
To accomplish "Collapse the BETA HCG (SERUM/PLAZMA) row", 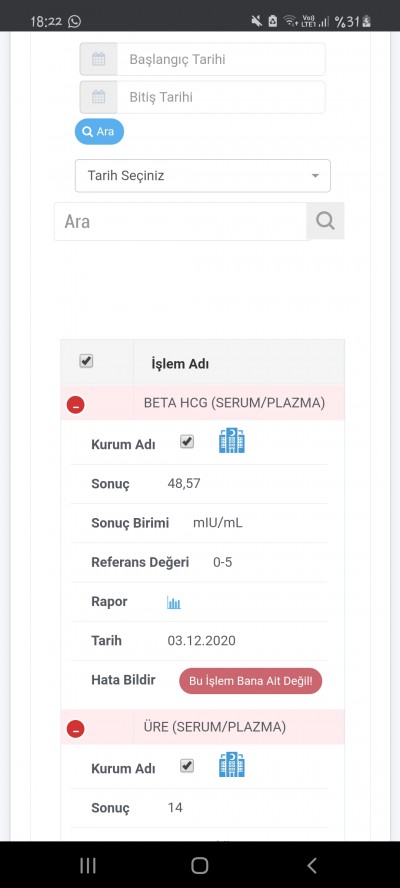I will coord(75,405).
